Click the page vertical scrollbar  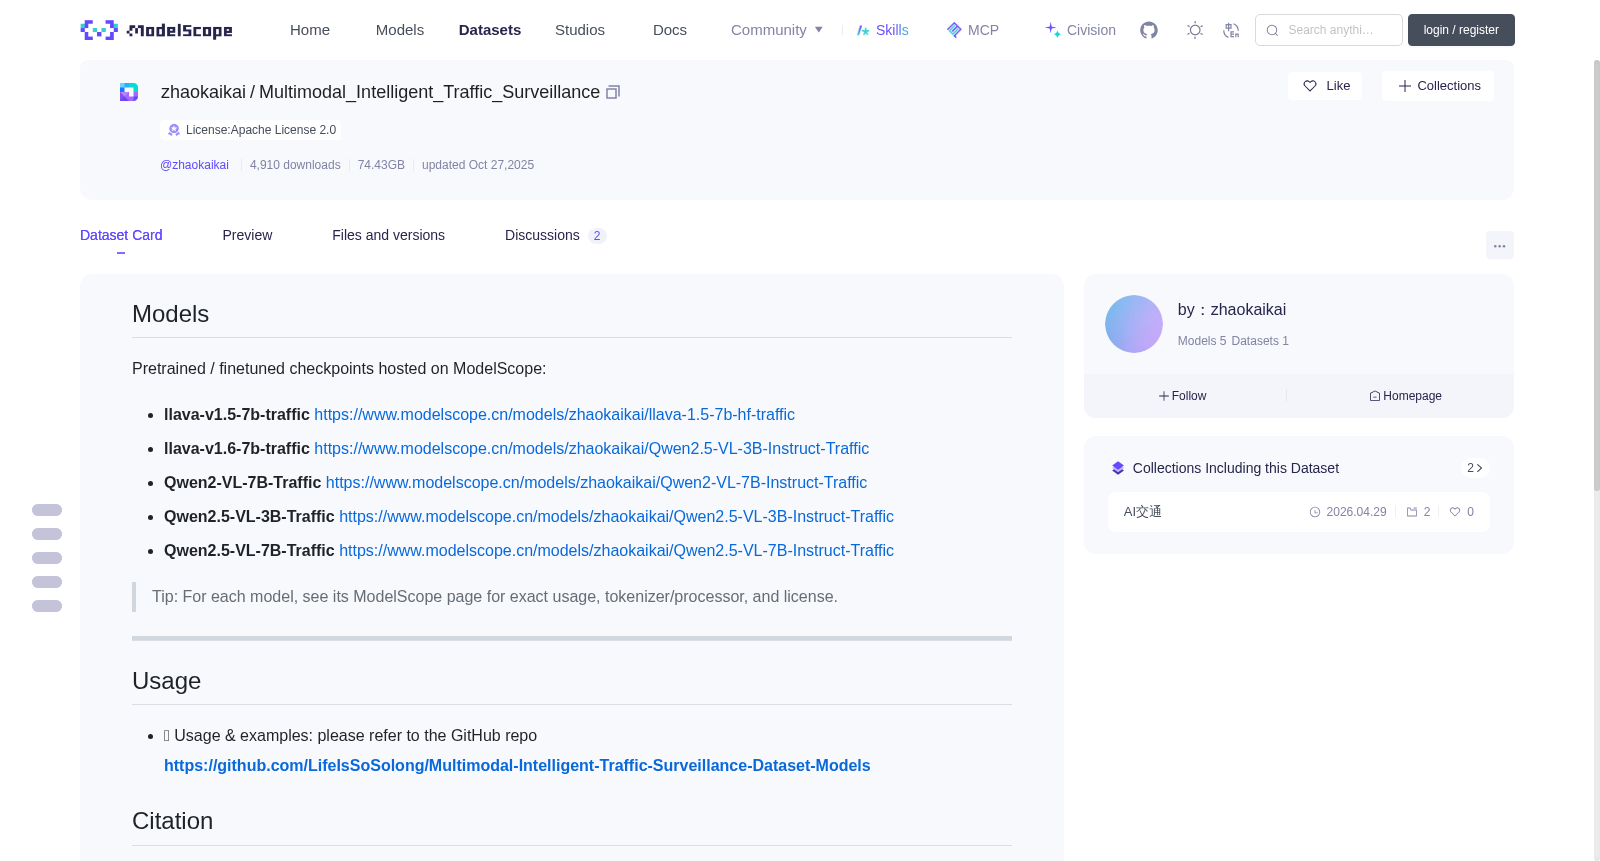pyautogui.click(x=1596, y=275)
